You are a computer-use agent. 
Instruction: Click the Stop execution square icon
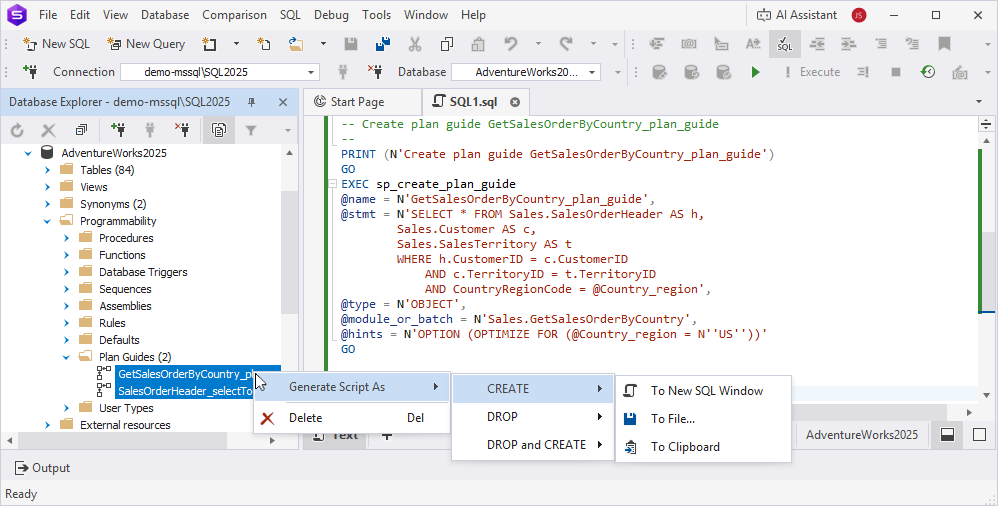[896, 72]
